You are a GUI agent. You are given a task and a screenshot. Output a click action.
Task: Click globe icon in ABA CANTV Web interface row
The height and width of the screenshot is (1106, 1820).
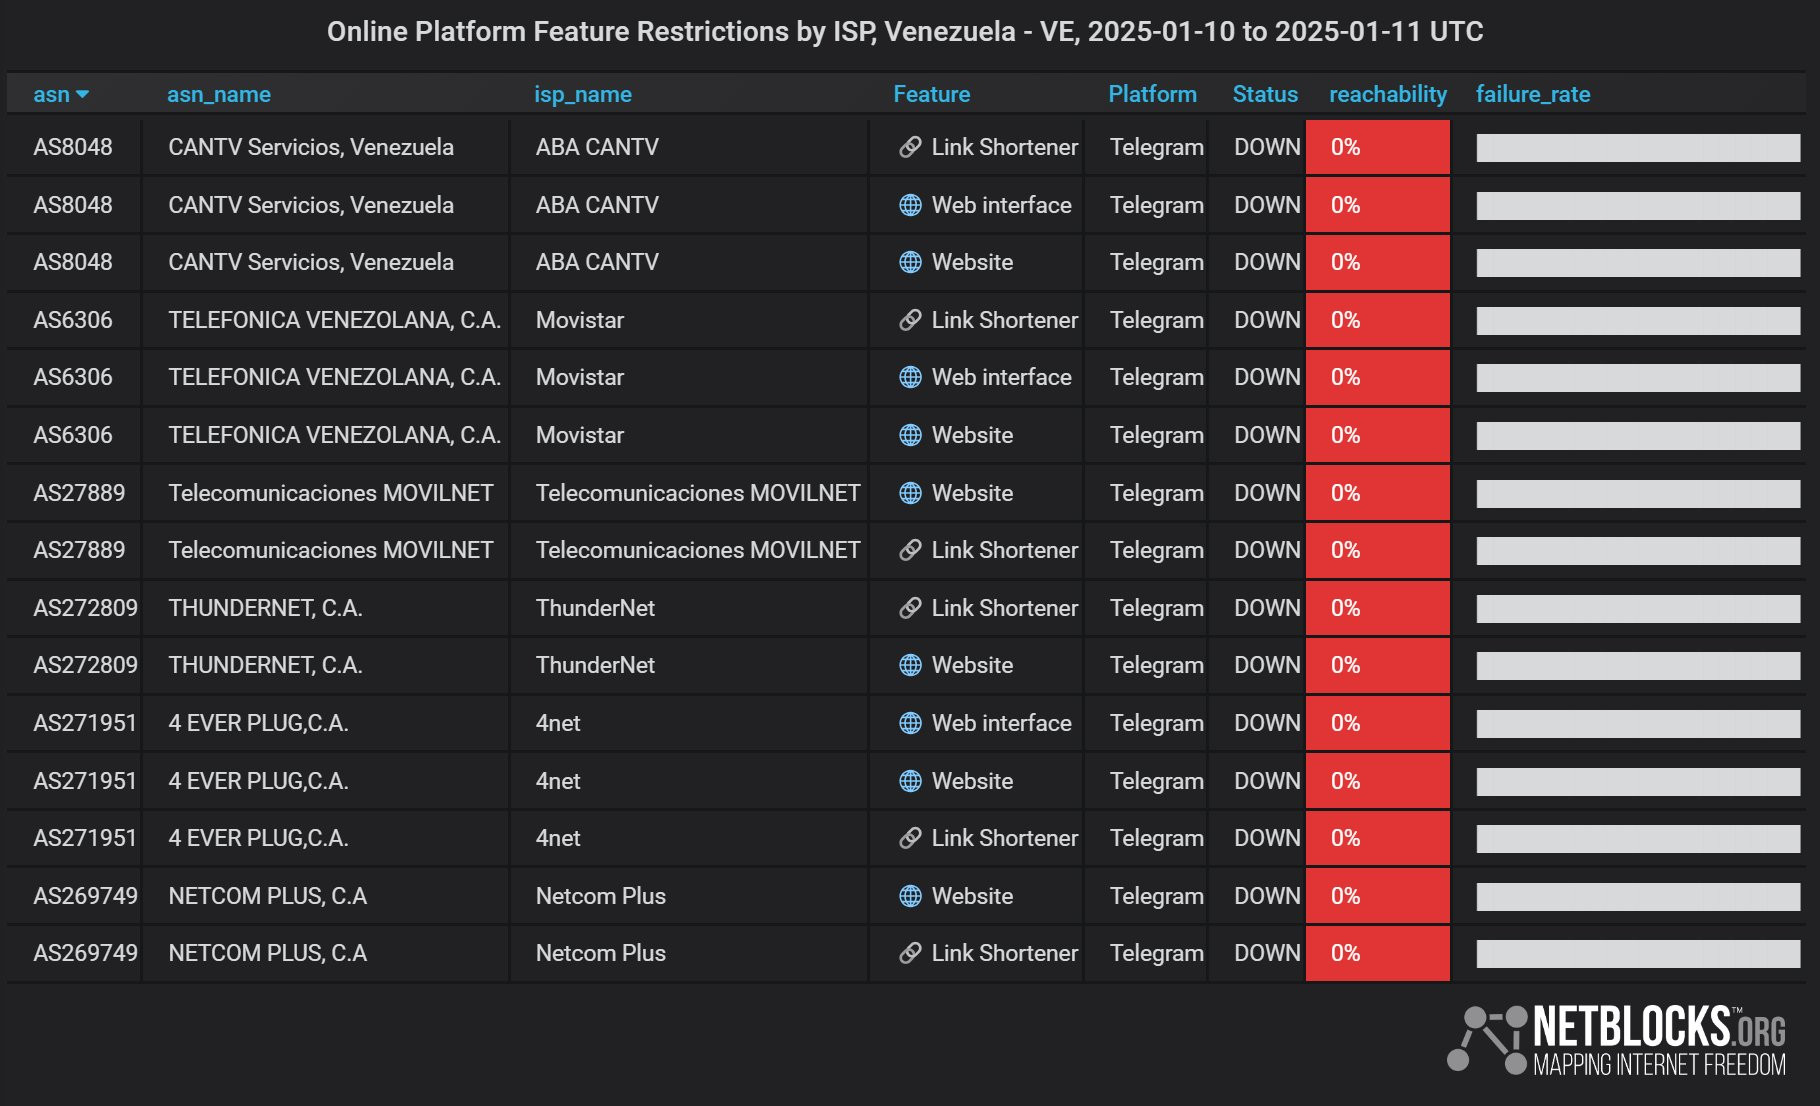point(910,205)
